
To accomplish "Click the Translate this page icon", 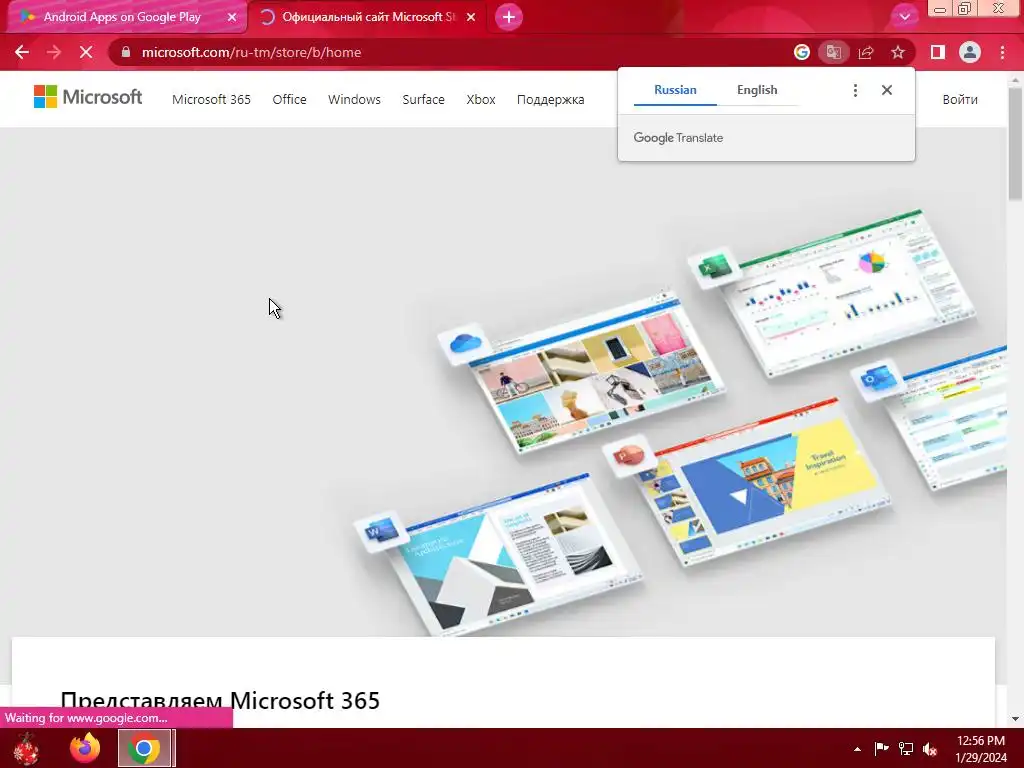I will click(833, 52).
